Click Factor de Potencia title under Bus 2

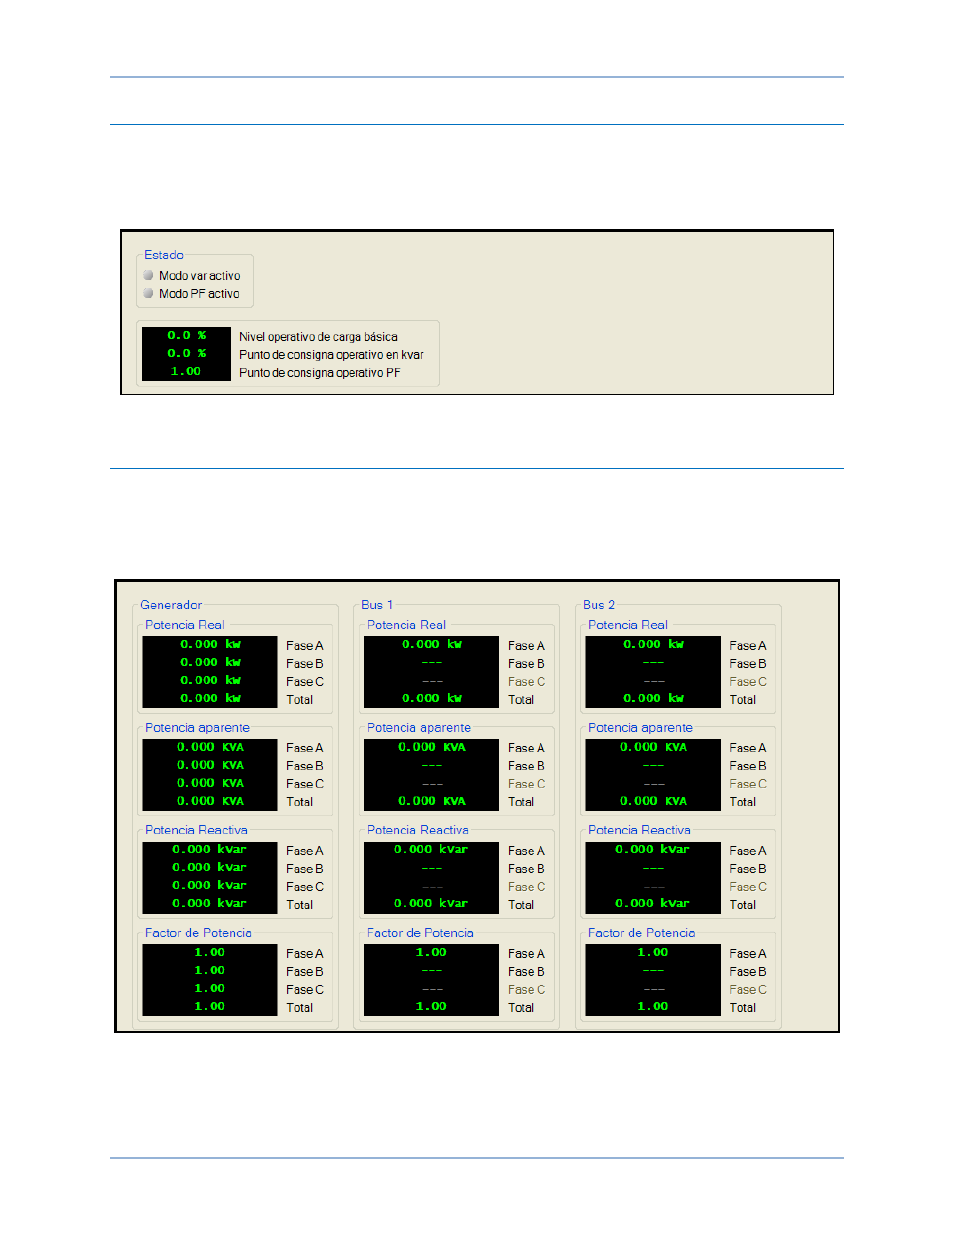point(641,933)
